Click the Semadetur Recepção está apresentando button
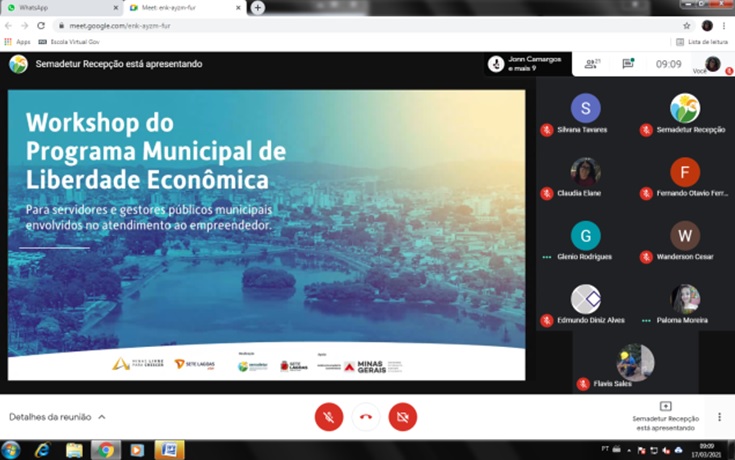735x460 pixels. [665, 416]
